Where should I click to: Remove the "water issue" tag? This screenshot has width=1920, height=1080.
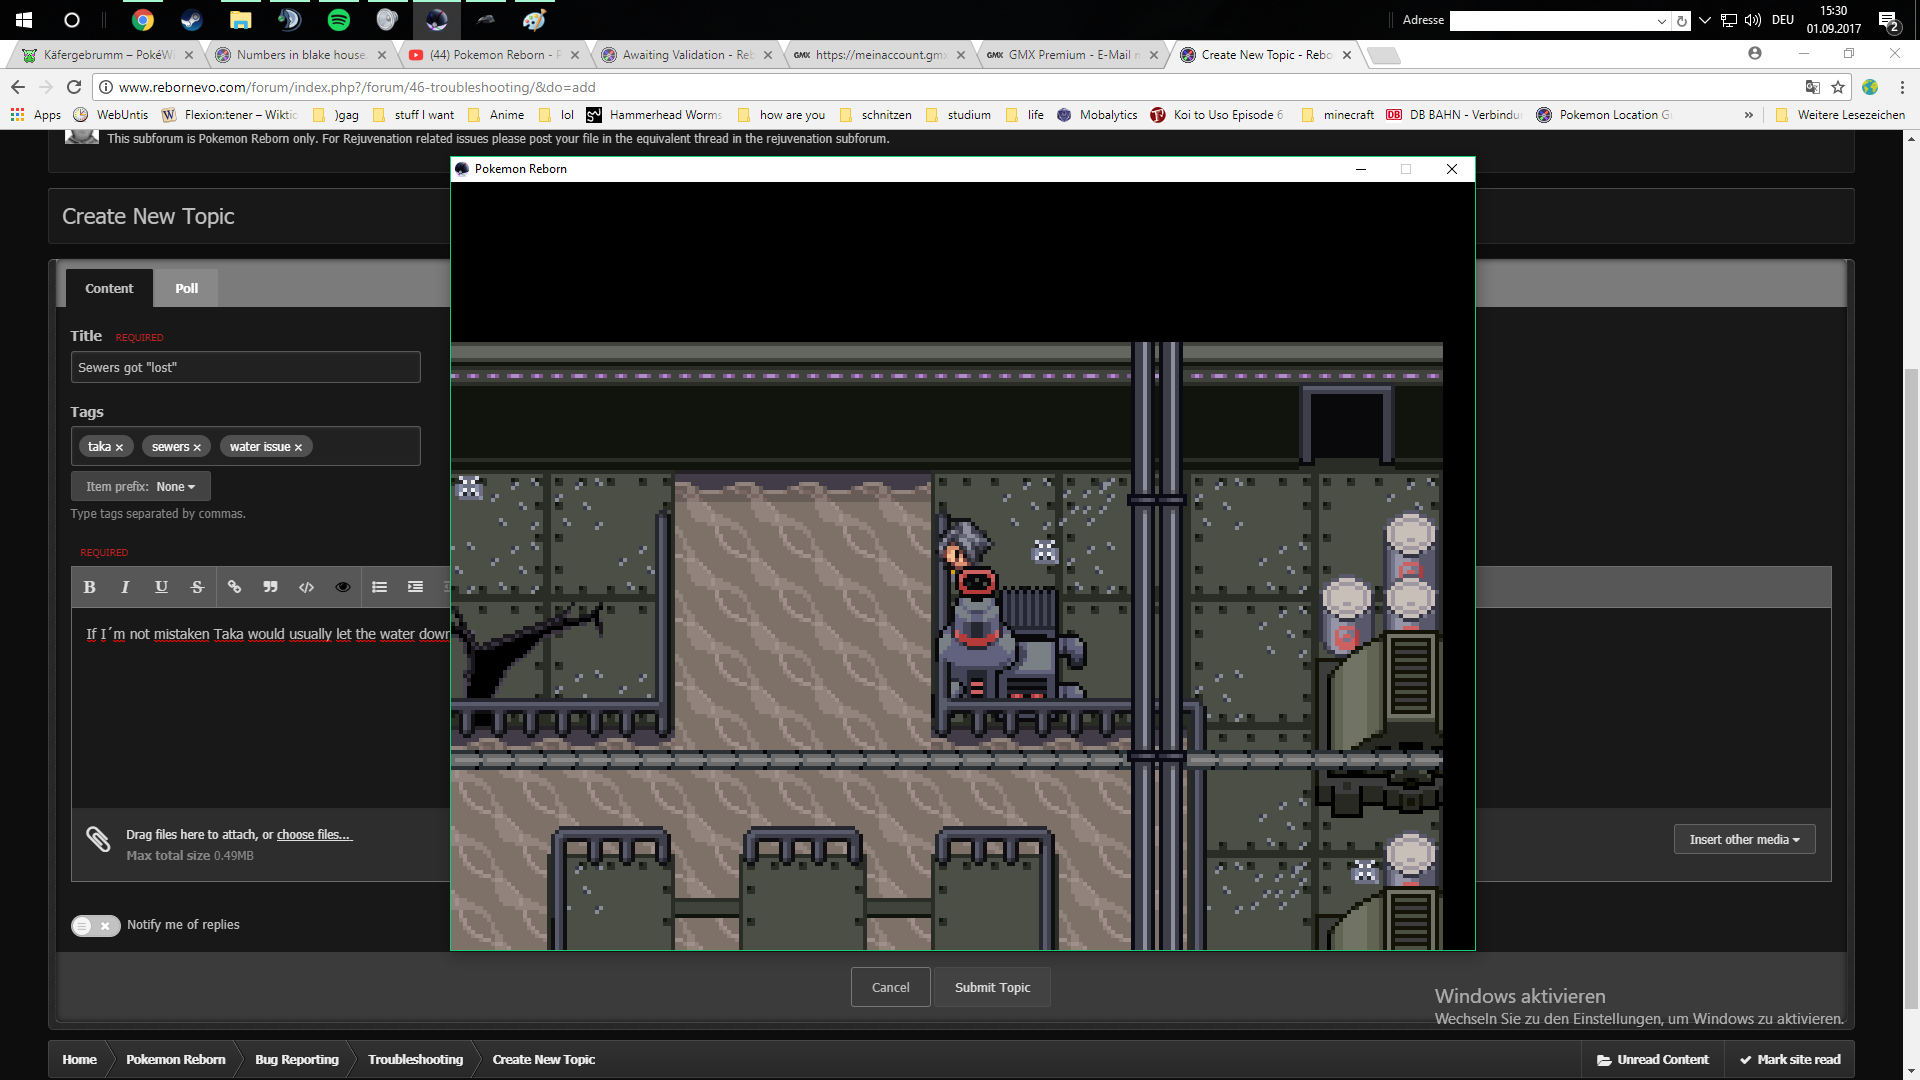click(x=298, y=448)
